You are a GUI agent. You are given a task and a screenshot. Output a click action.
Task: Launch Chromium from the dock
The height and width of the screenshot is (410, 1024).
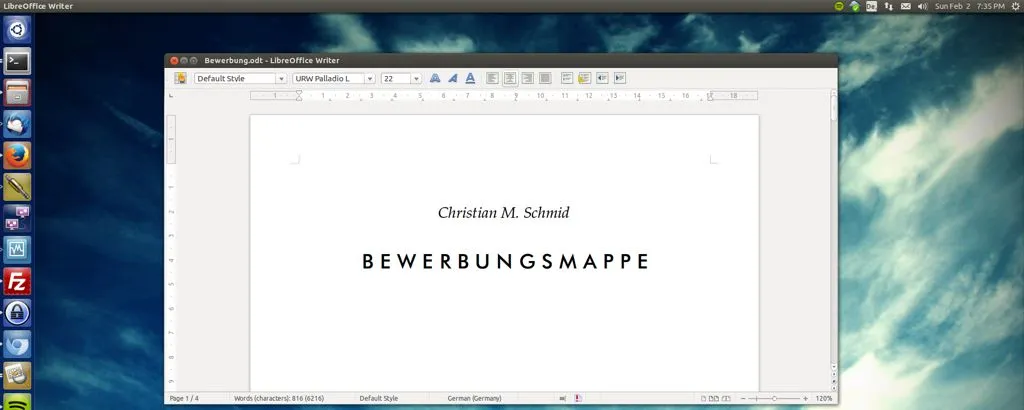click(17, 344)
